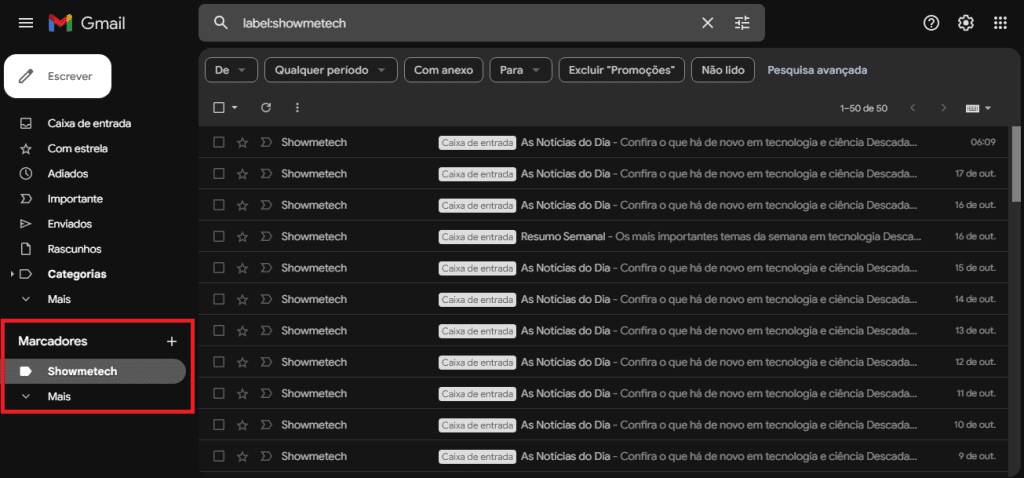The image size is (1024, 478).
Task: Mark the 14 de out. email important
Action: pyautogui.click(x=265, y=299)
